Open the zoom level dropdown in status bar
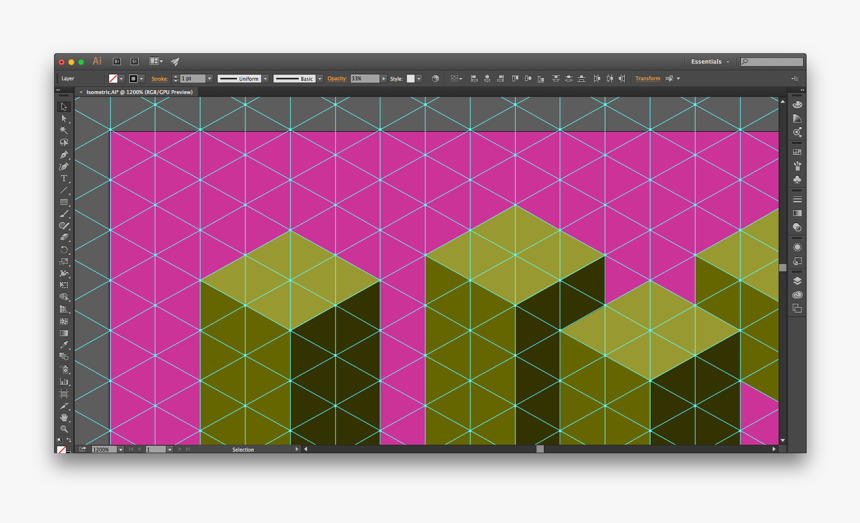Screen dimensions: 860x523 click(x=121, y=450)
